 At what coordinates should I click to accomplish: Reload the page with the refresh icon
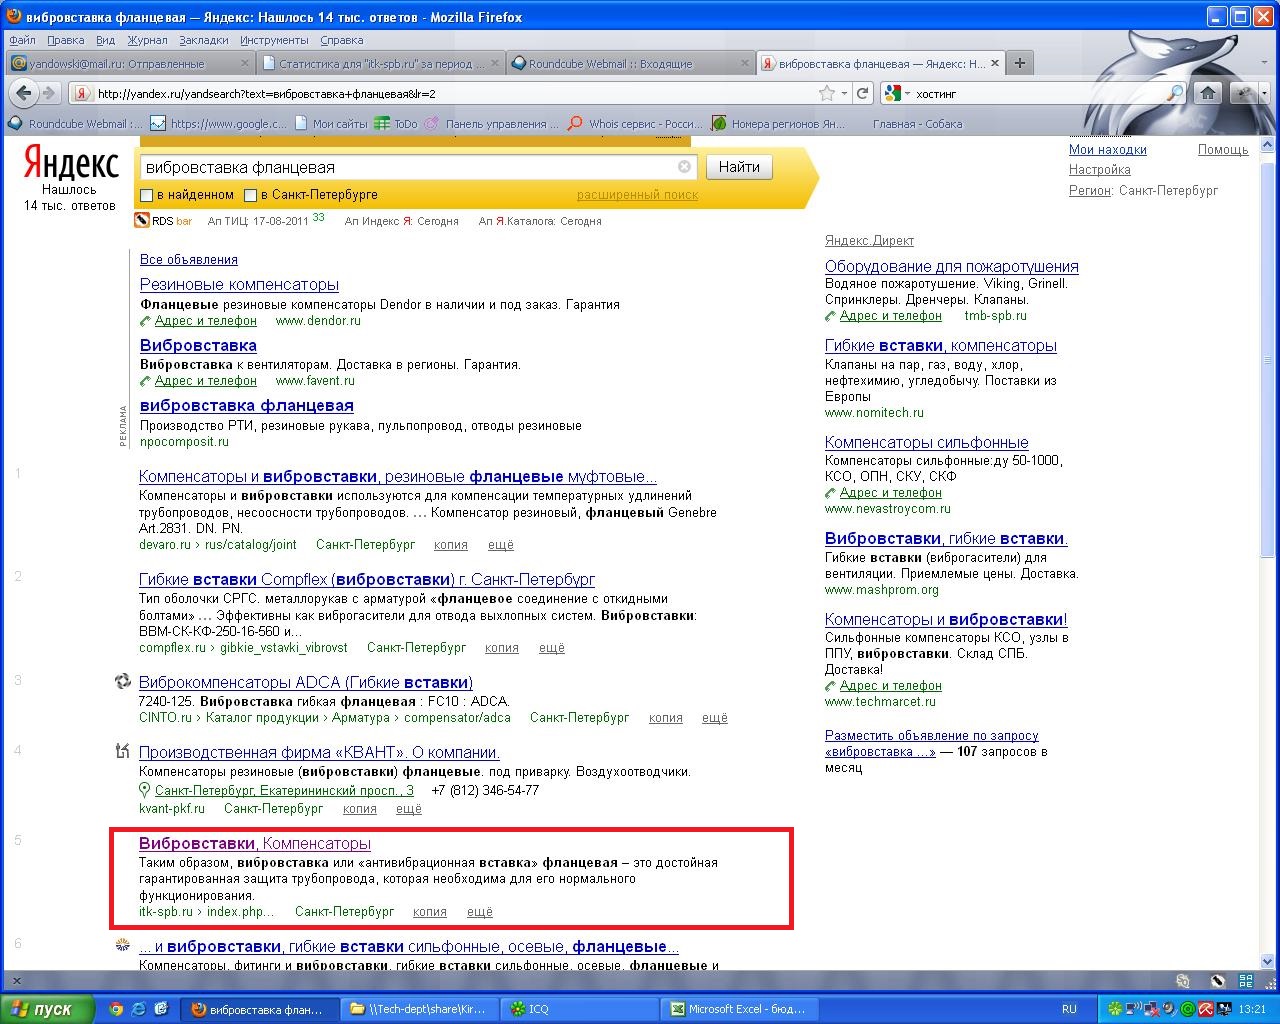(x=862, y=93)
